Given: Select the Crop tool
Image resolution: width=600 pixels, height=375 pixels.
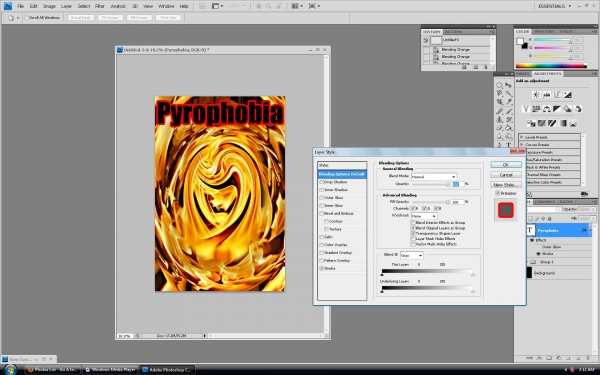Looking at the screenshot, I should pos(500,102).
